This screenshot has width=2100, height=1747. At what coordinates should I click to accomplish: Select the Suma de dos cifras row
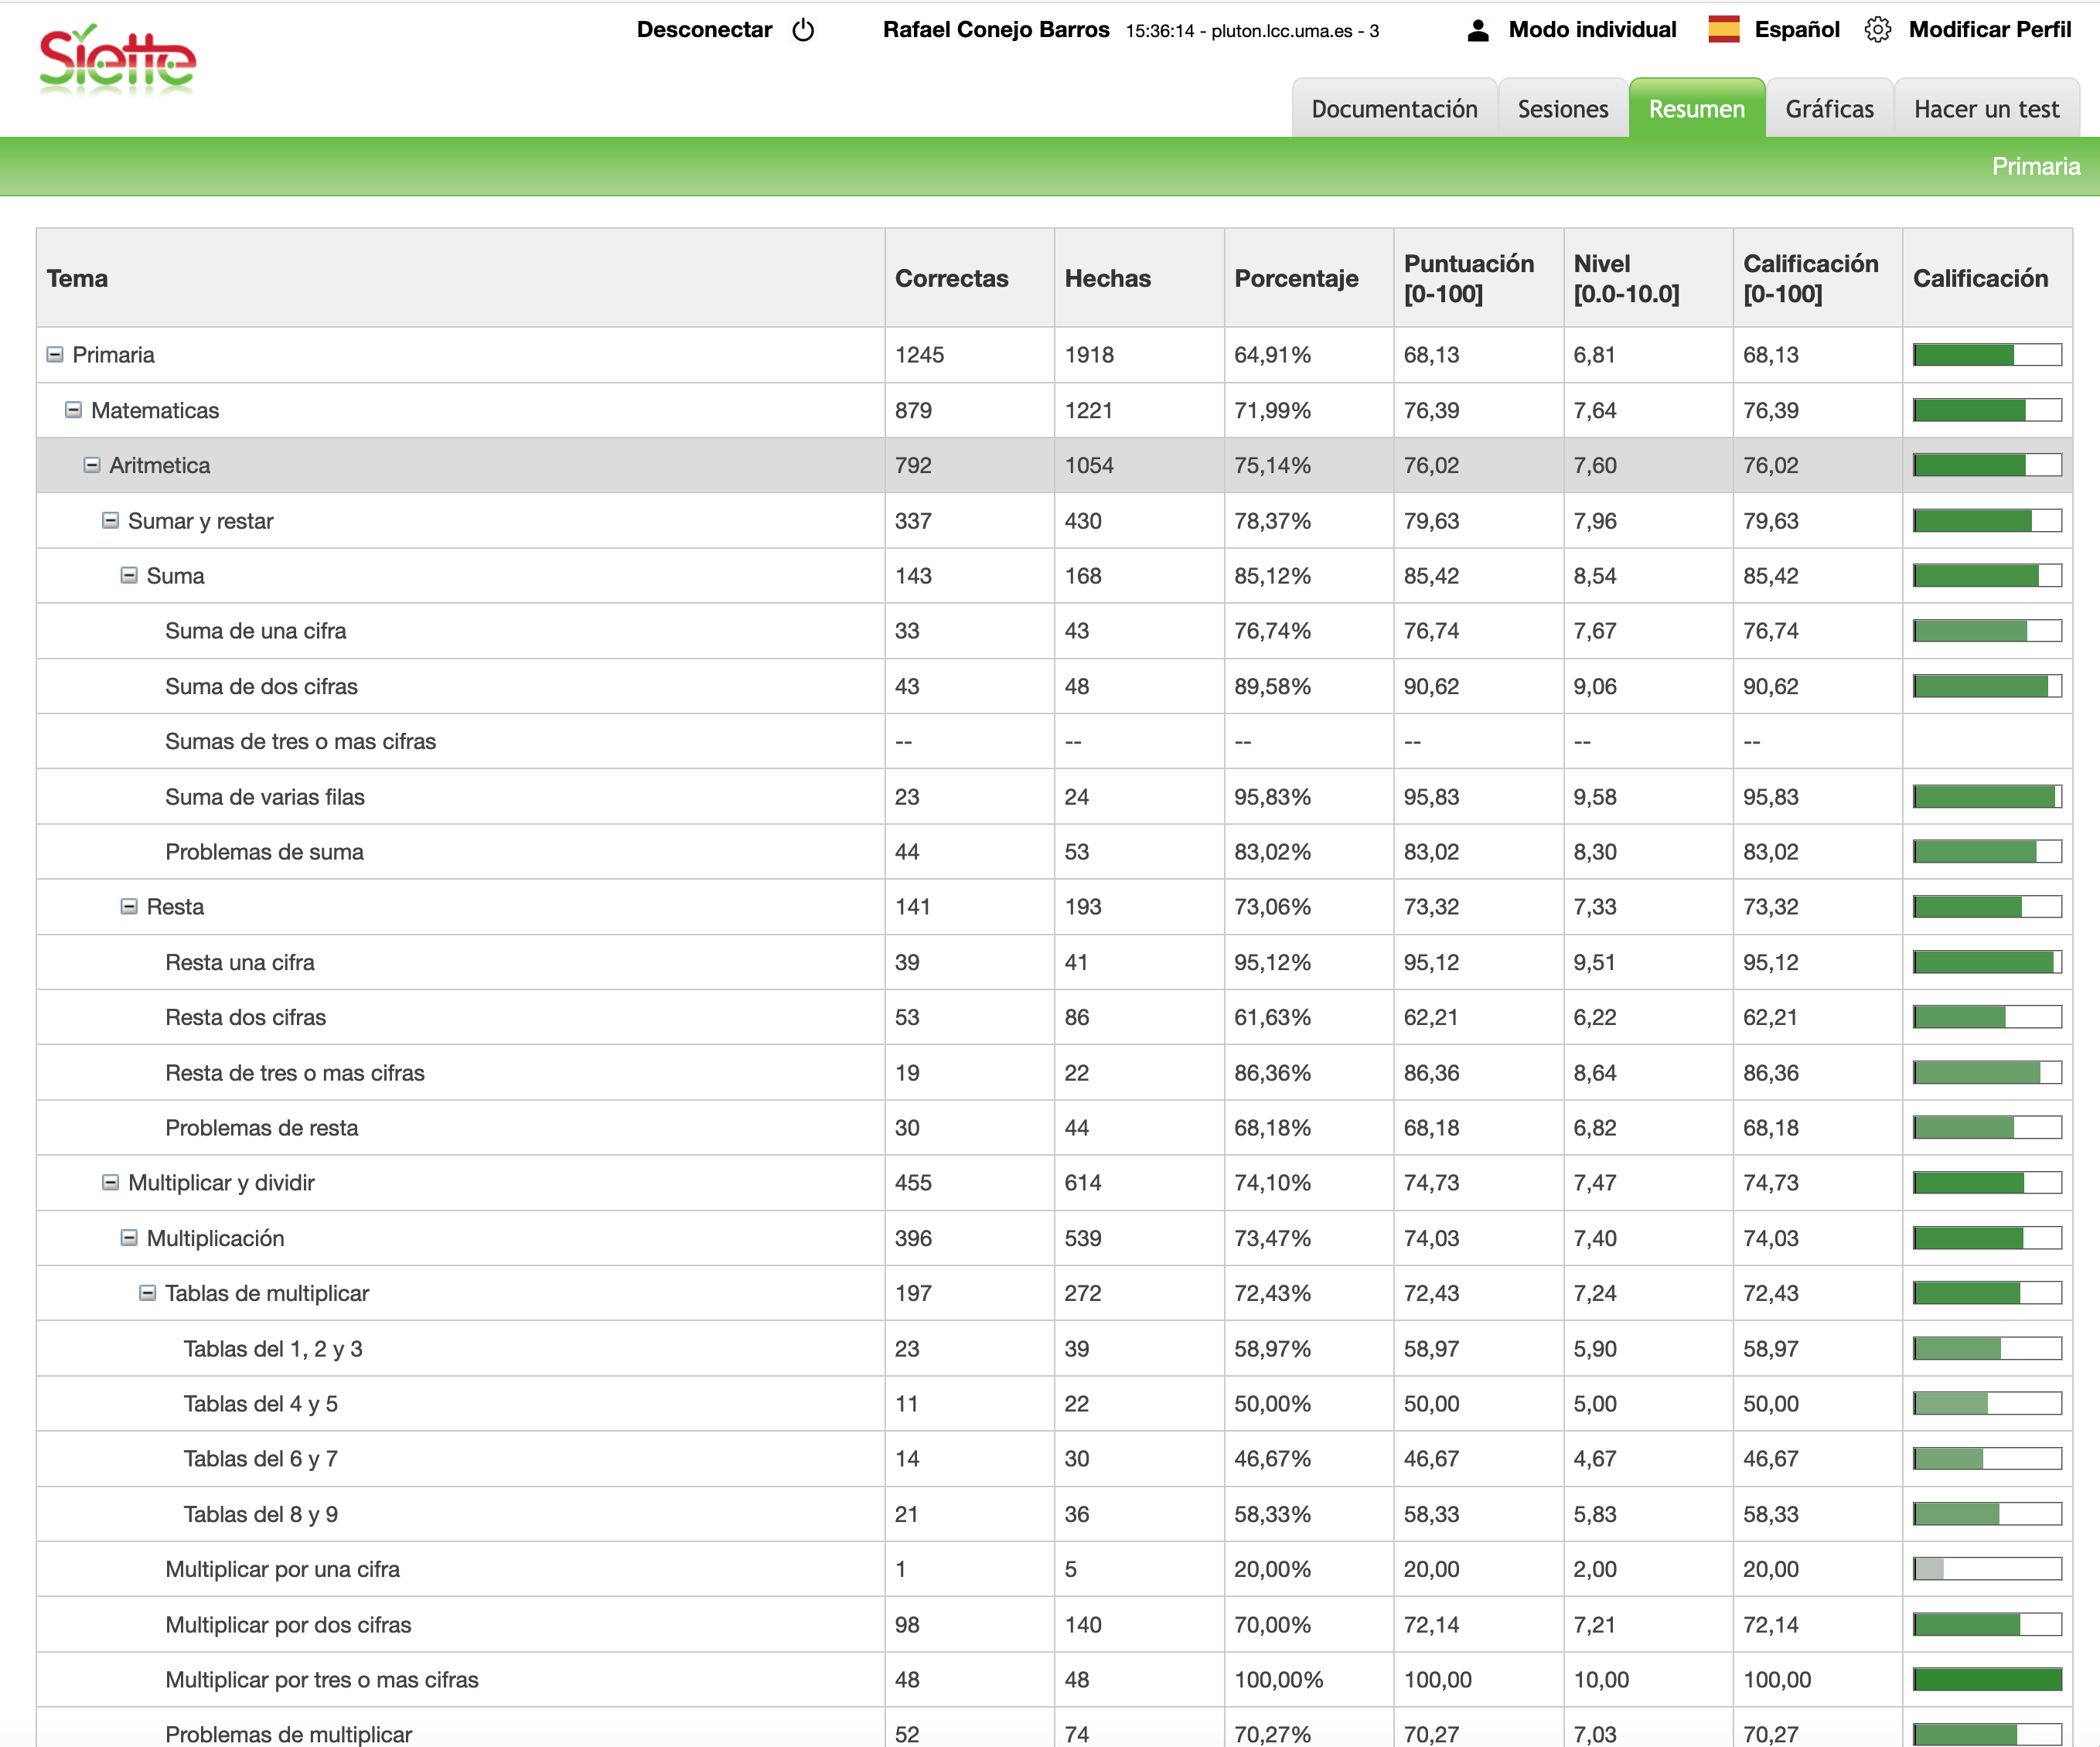click(261, 687)
